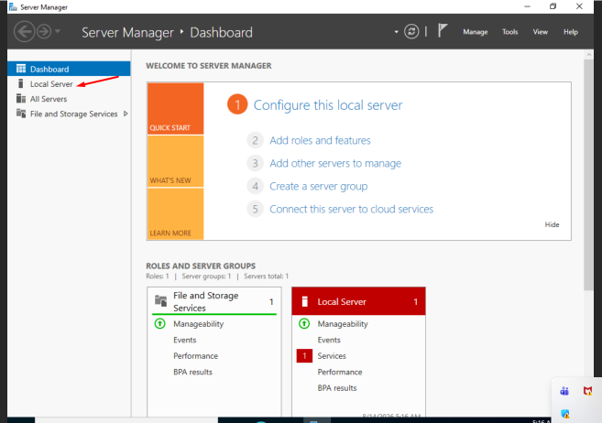Click the Teams tray icon
The width and height of the screenshot is (602, 423).
tap(564, 391)
